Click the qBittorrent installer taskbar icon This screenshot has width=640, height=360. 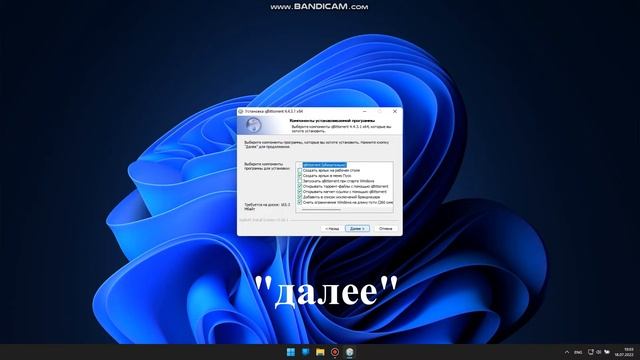[349, 352]
